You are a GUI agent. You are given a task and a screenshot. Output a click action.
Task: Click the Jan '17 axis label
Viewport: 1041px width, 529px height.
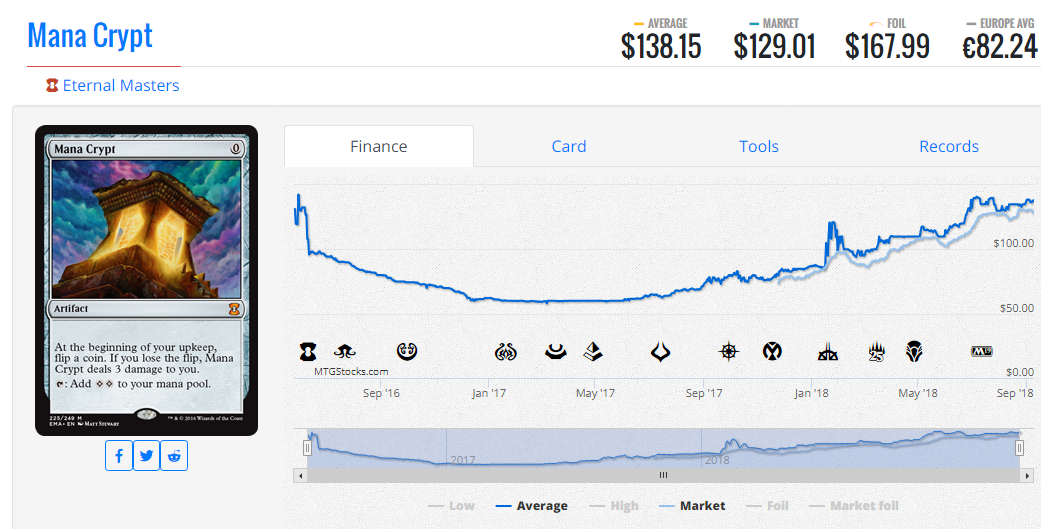tap(489, 393)
